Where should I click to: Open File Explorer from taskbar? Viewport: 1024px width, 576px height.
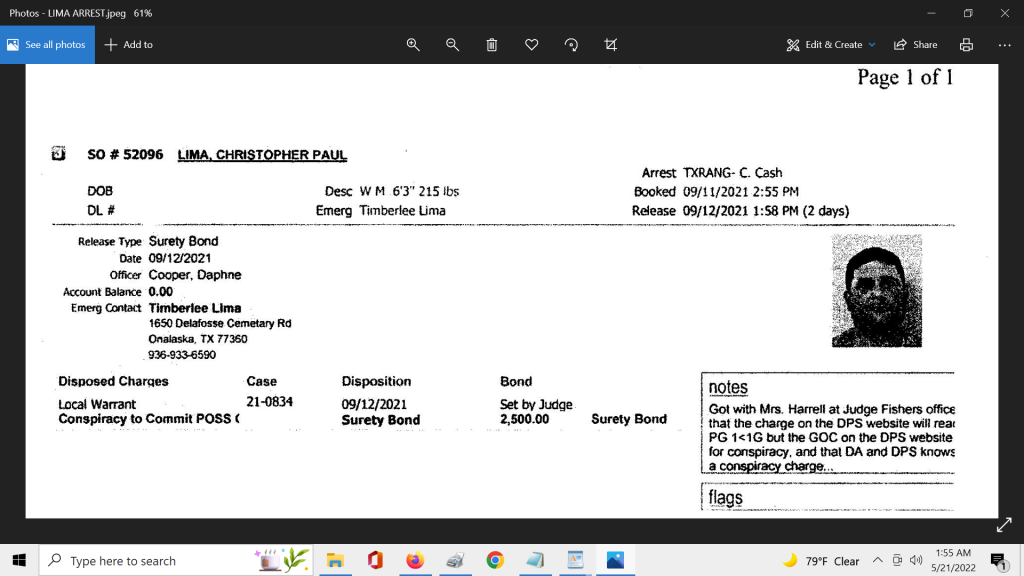[335, 560]
